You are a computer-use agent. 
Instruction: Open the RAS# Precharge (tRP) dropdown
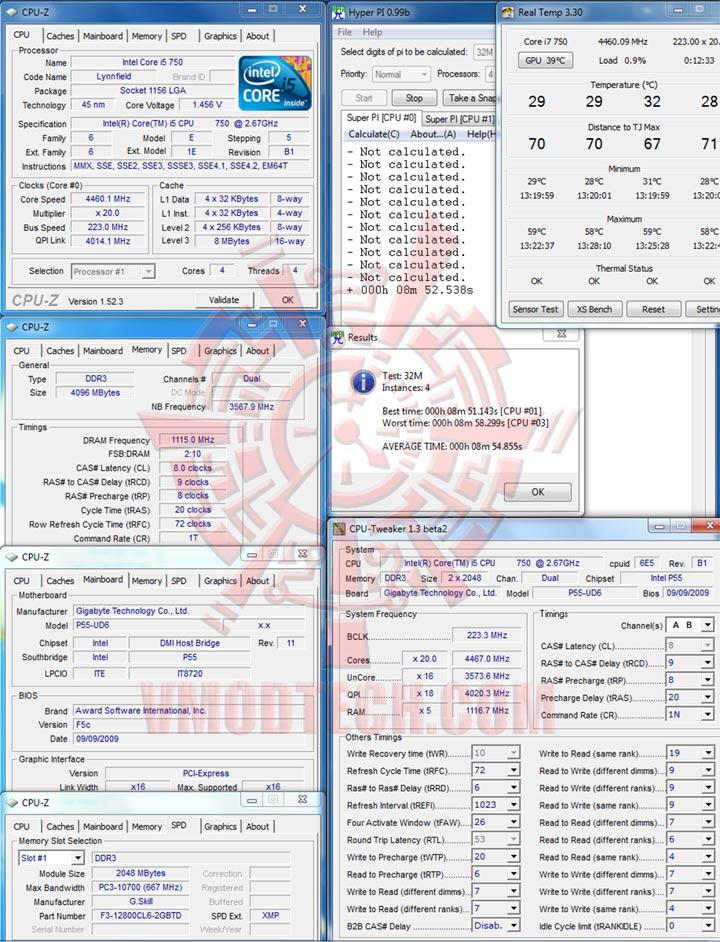click(x=690, y=680)
